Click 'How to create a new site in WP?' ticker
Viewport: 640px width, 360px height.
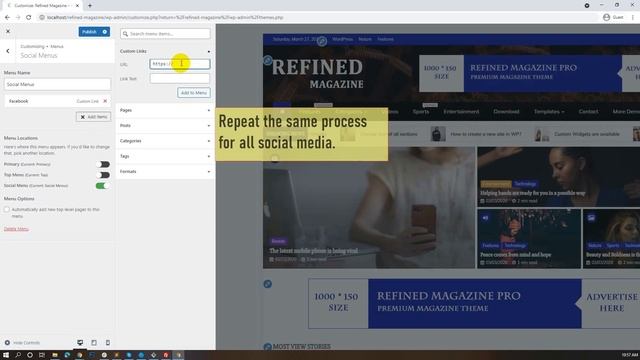click(x=486, y=134)
